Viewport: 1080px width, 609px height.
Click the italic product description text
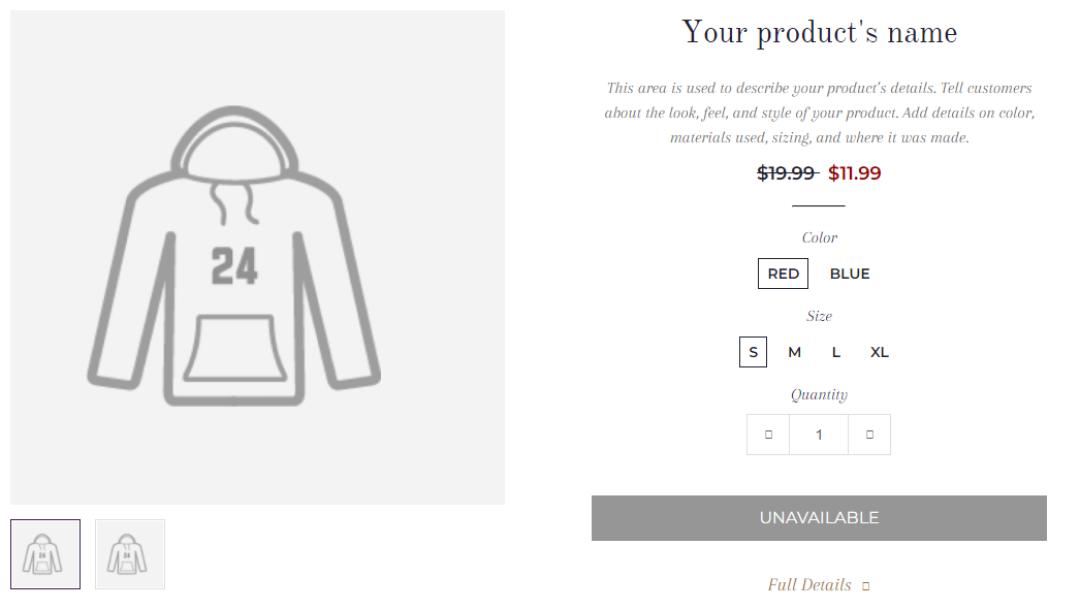[819, 112]
